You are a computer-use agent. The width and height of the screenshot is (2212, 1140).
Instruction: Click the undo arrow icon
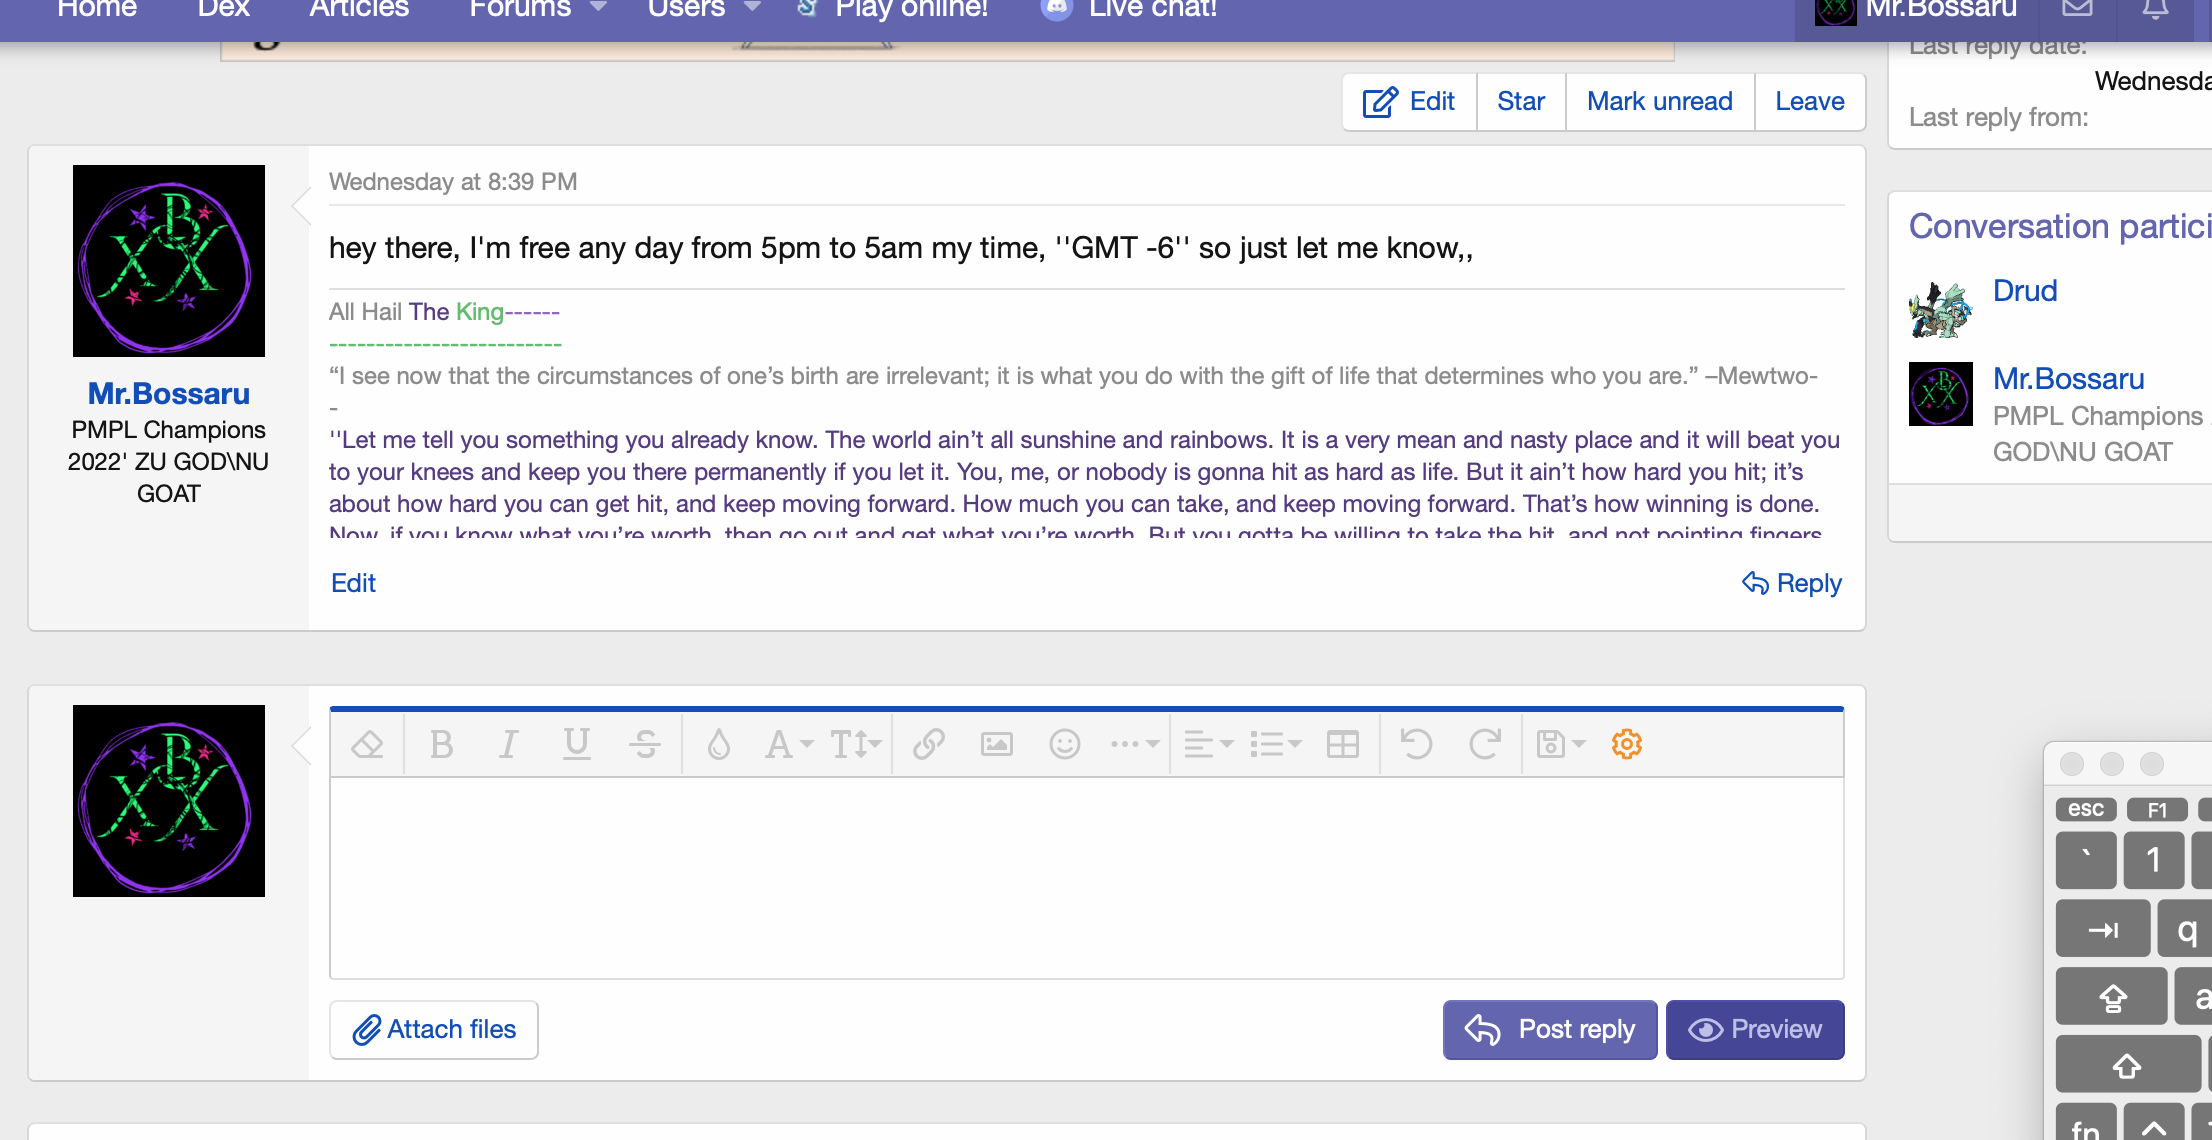(x=1416, y=745)
